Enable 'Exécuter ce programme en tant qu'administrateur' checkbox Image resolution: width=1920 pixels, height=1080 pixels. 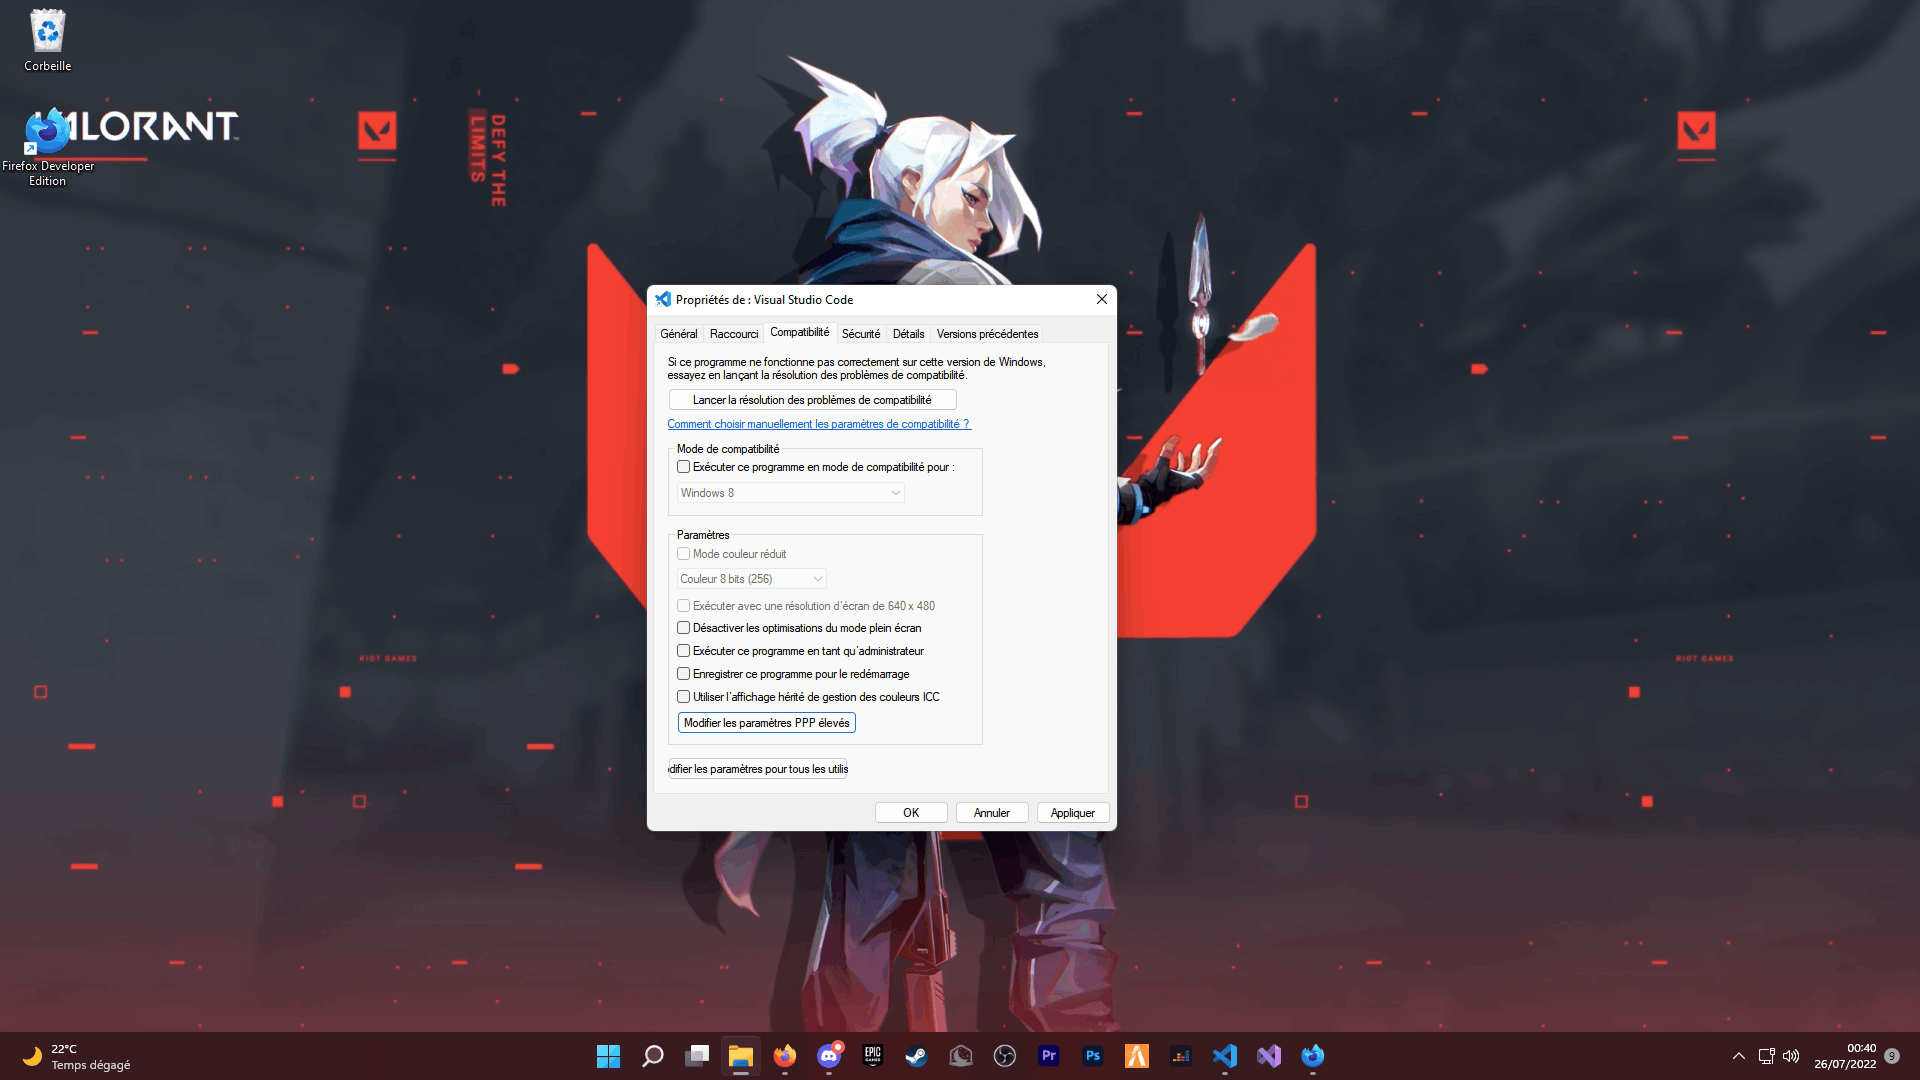[x=684, y=651]
